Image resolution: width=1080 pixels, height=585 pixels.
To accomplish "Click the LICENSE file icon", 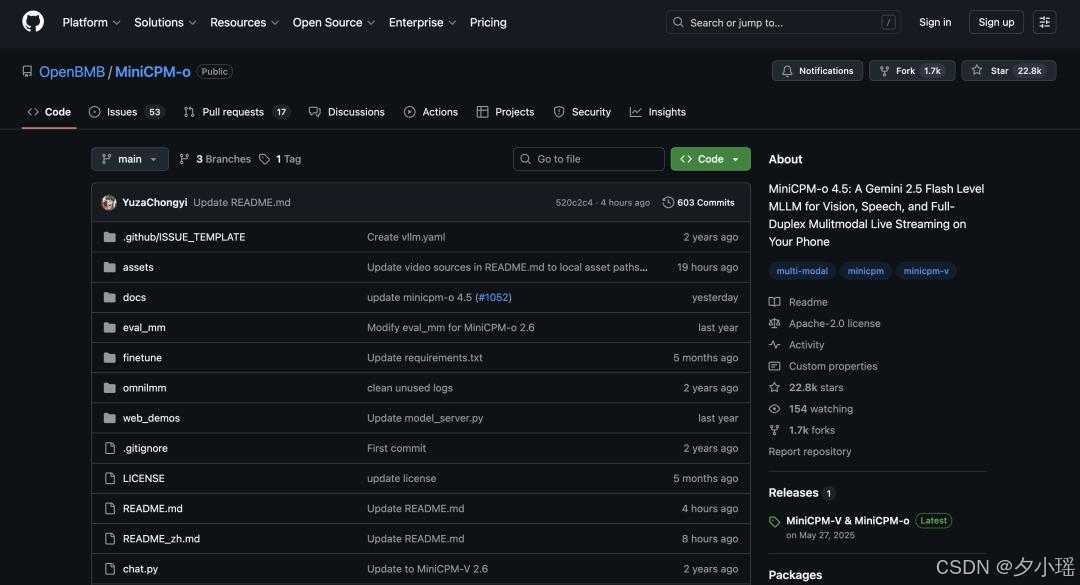I will coord(110,478).
